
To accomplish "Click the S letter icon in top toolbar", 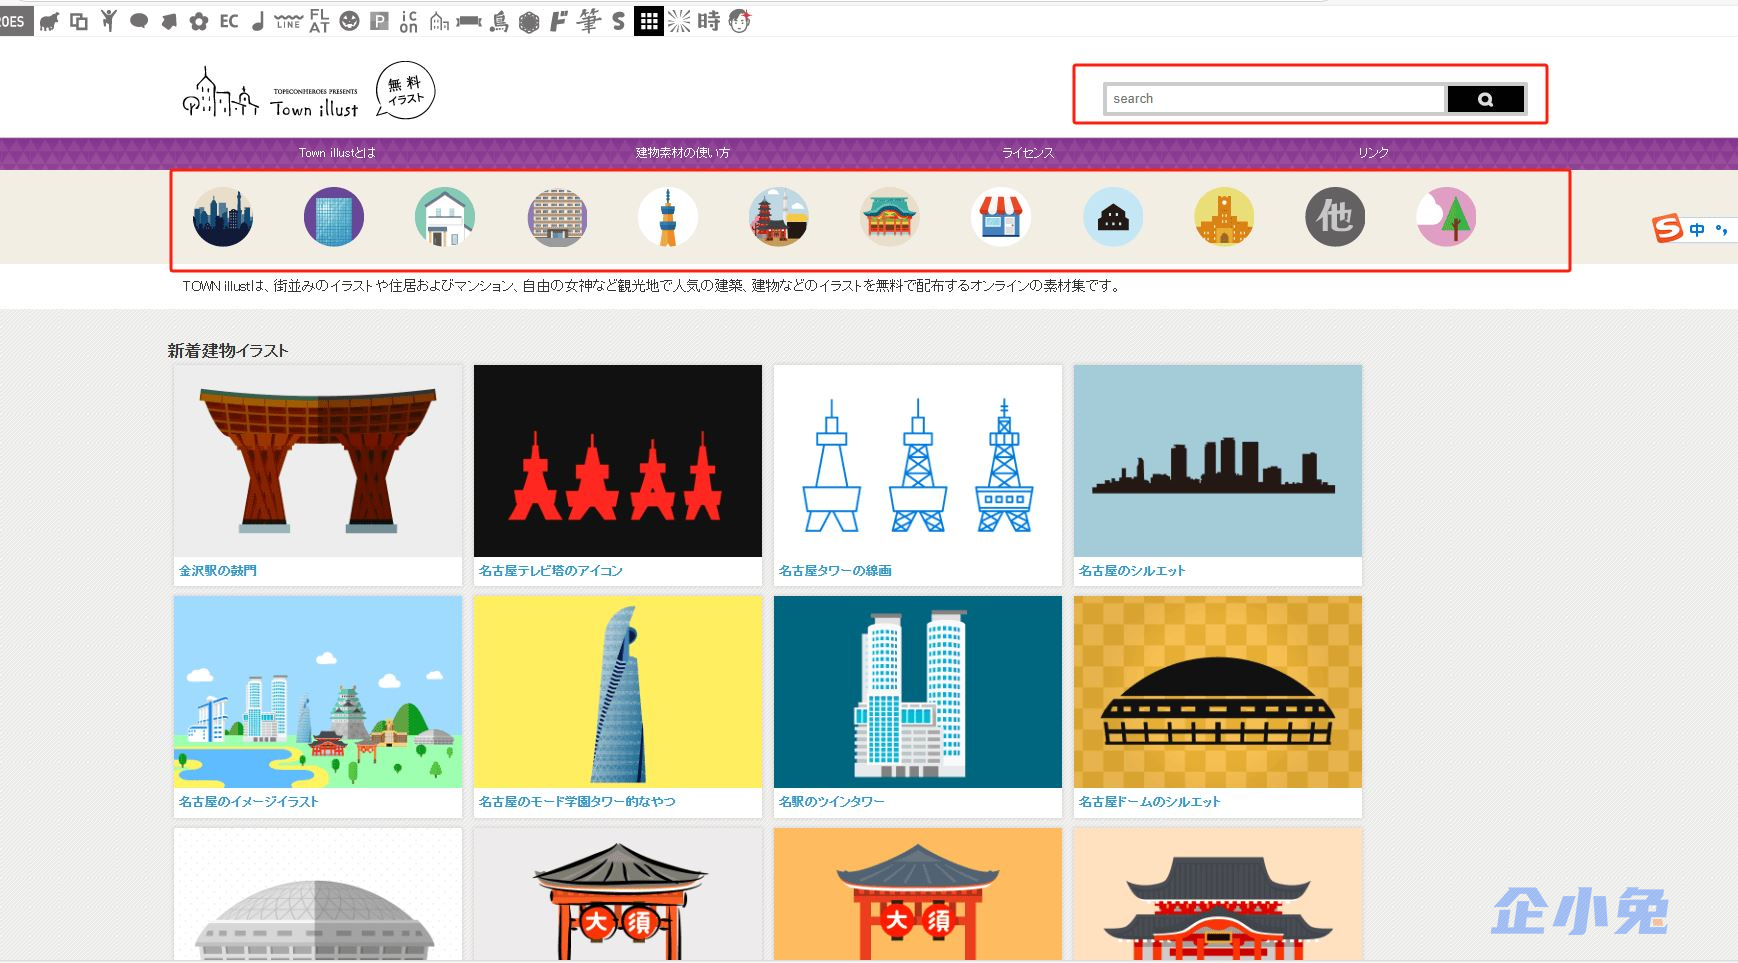I will [x=618, y=21].
